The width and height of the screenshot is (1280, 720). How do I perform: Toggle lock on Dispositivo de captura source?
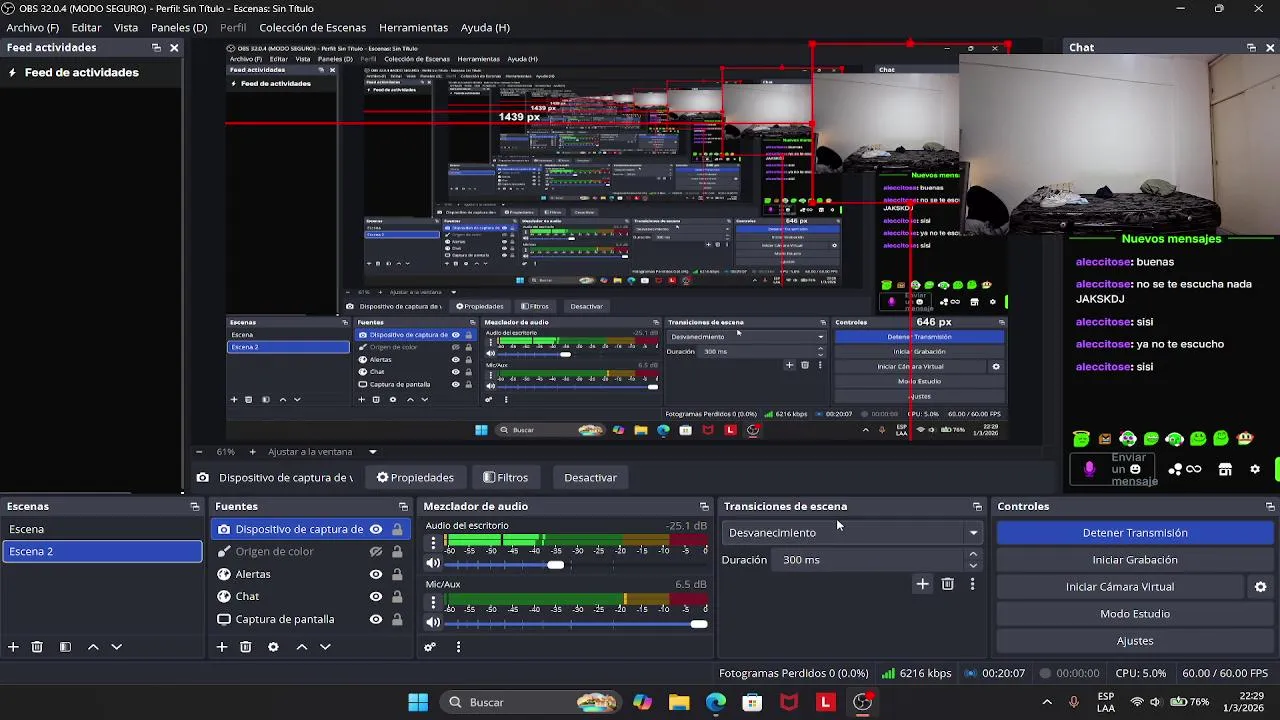[x=397, y=529]
